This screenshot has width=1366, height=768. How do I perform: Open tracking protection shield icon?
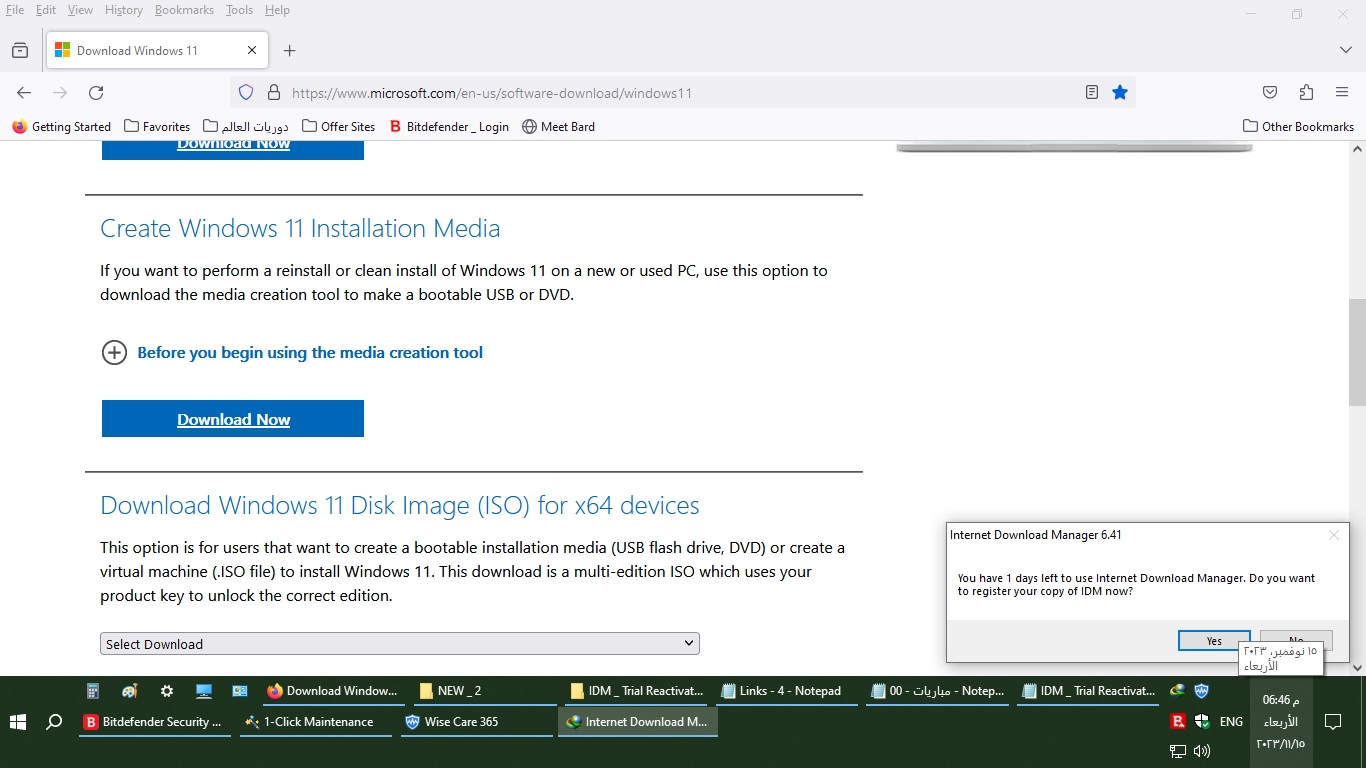point(246,93)
